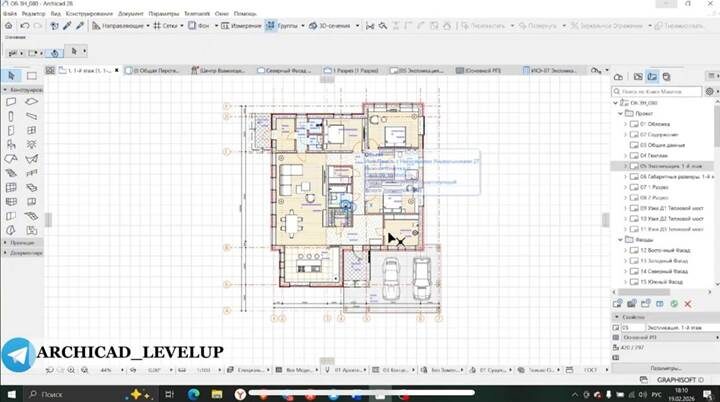720x402 pixels.
Task: Expand the 01 Обложка layout row
Action: (x=625, y=124)
